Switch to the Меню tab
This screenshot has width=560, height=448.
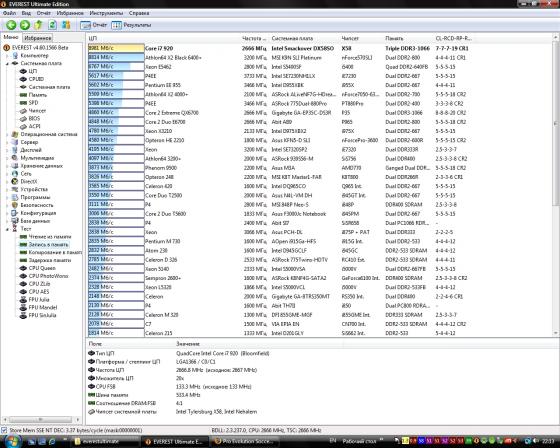click(11, 37)
